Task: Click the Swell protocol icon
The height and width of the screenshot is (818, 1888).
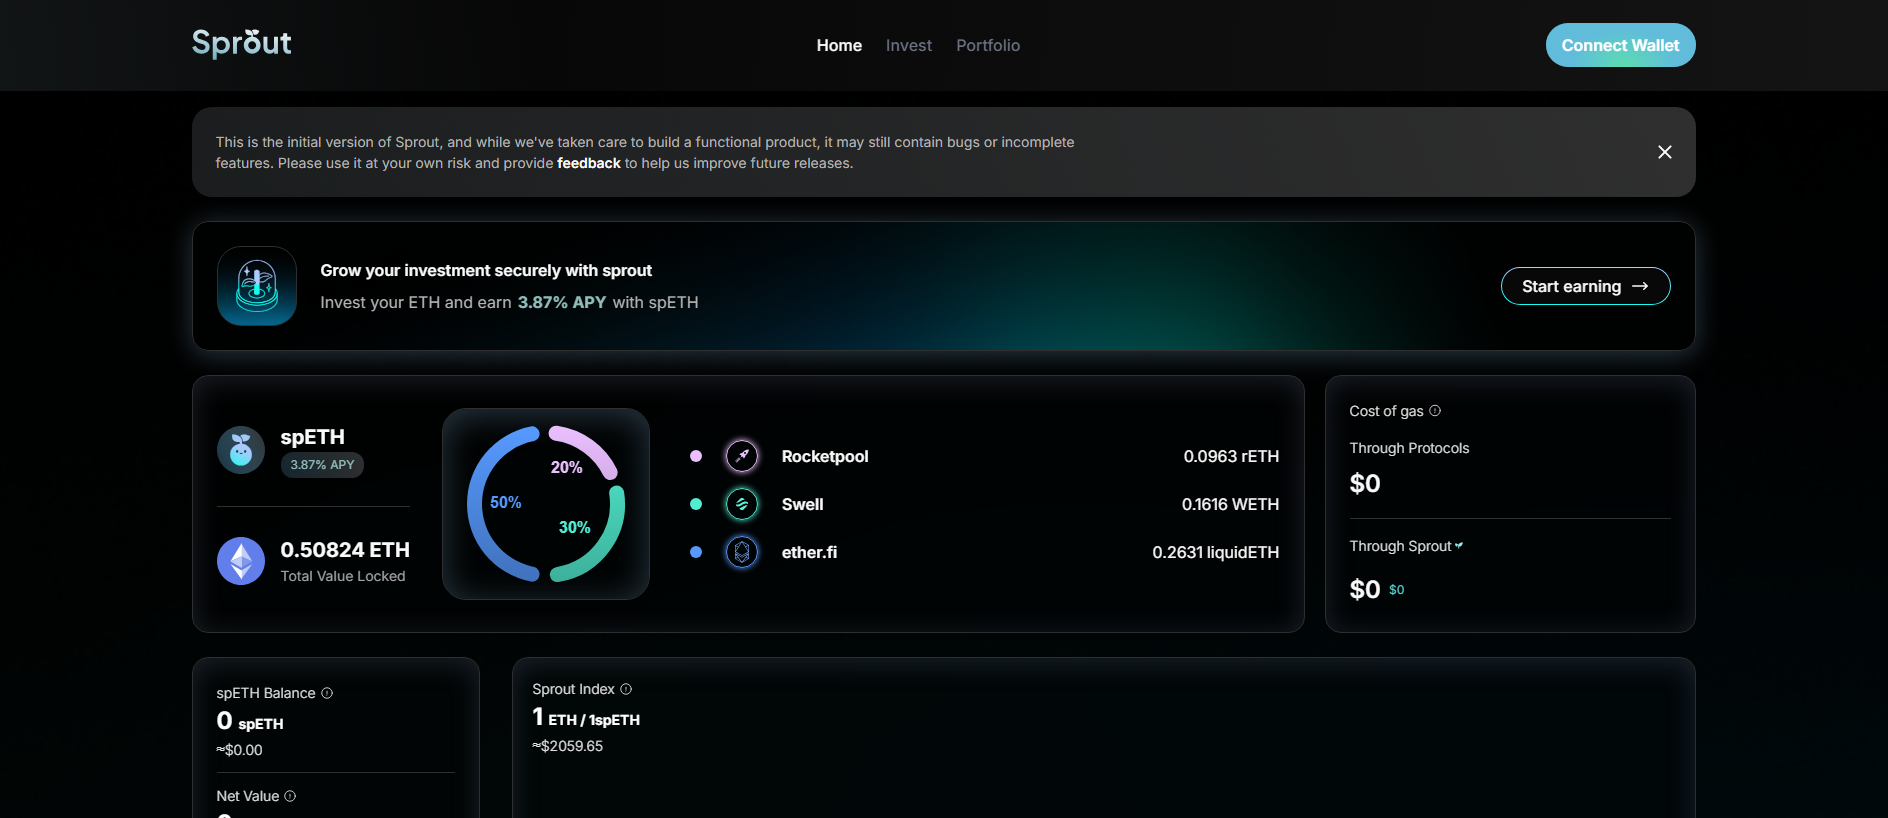Action: pos(742,504)
